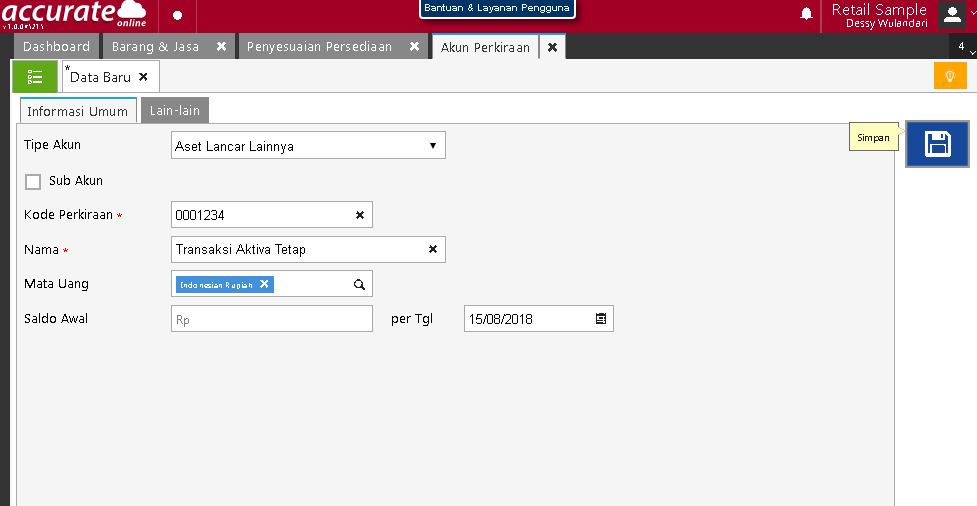Switch to the Dashboard tab
The height and width of the screenshot is (506, 977).
coord(56,47)
